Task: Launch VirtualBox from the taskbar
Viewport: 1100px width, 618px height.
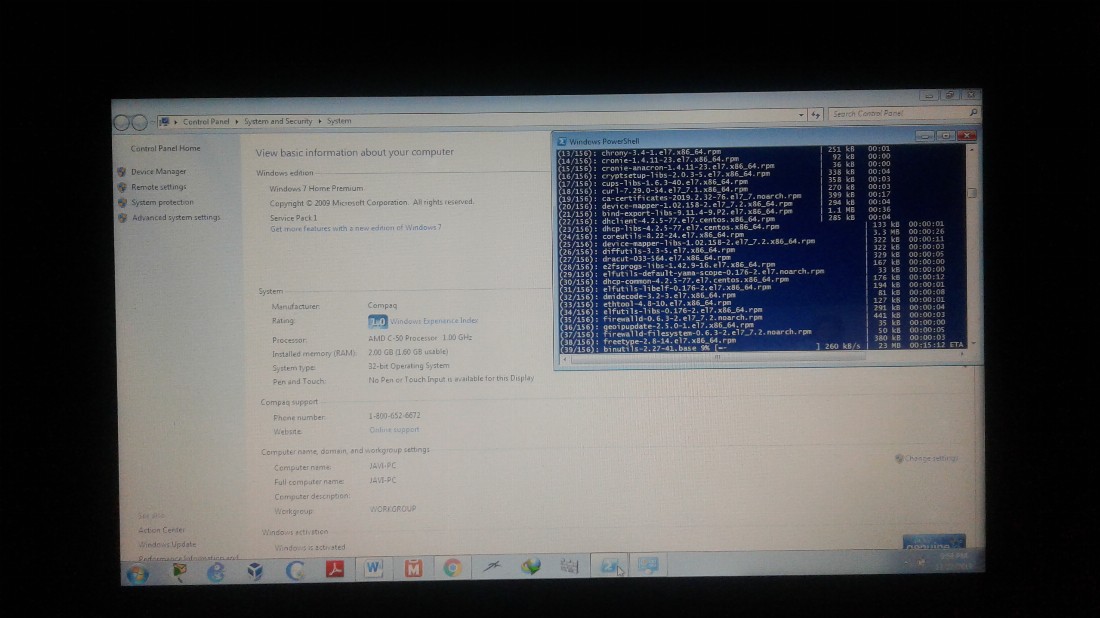Action: pos(255,571)
